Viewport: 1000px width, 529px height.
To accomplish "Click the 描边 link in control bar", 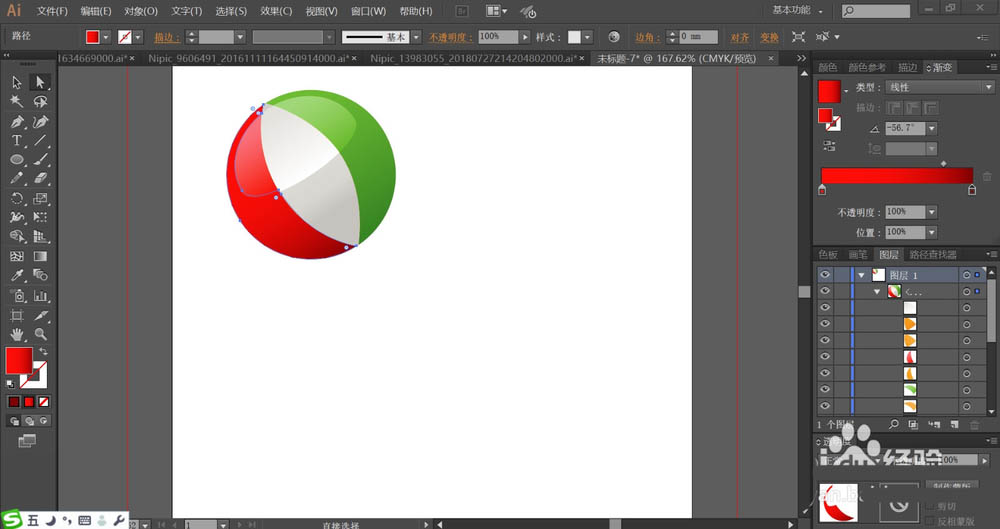I will point(167,37).
